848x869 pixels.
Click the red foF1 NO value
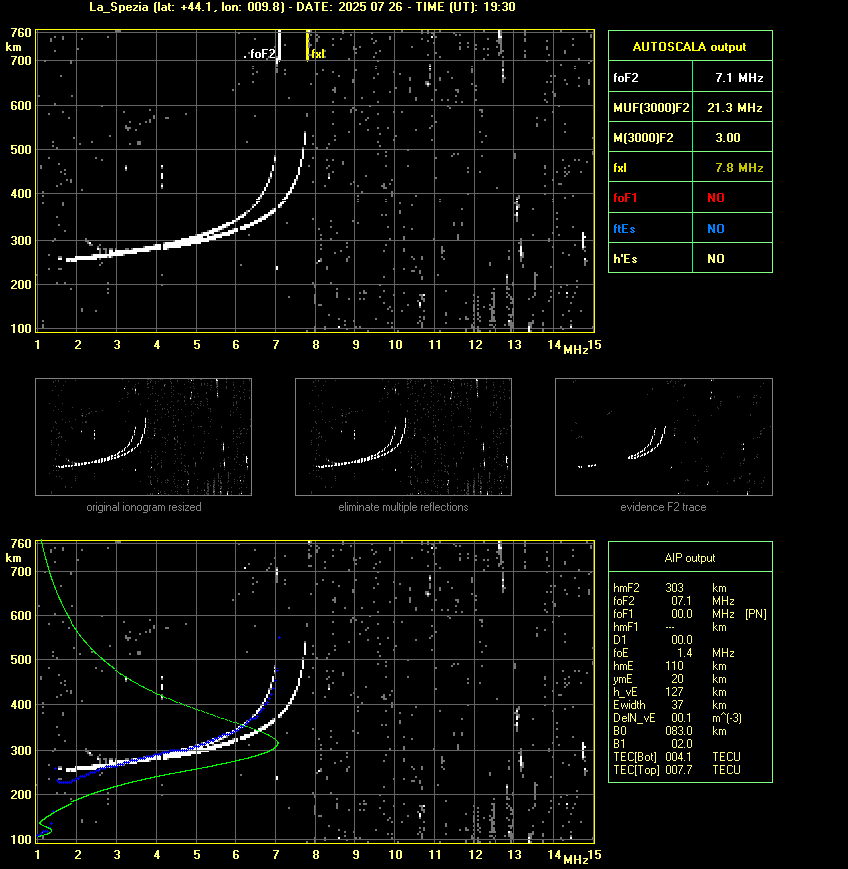coord(716,198)
